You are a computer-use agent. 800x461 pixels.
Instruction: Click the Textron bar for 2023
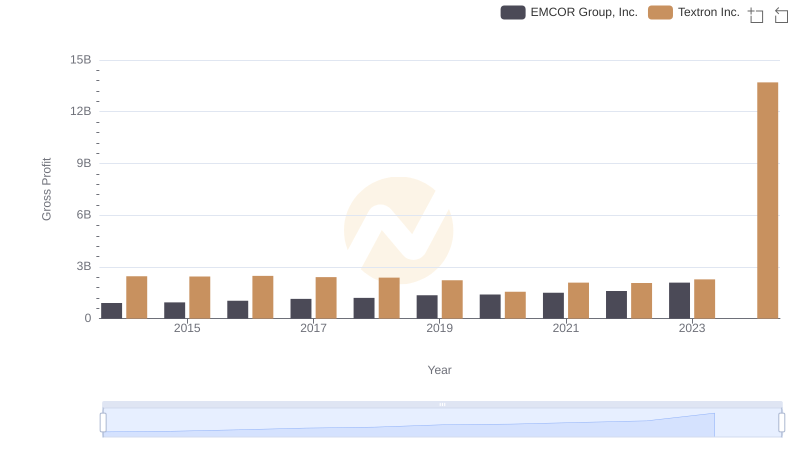(x=705, y=299)
